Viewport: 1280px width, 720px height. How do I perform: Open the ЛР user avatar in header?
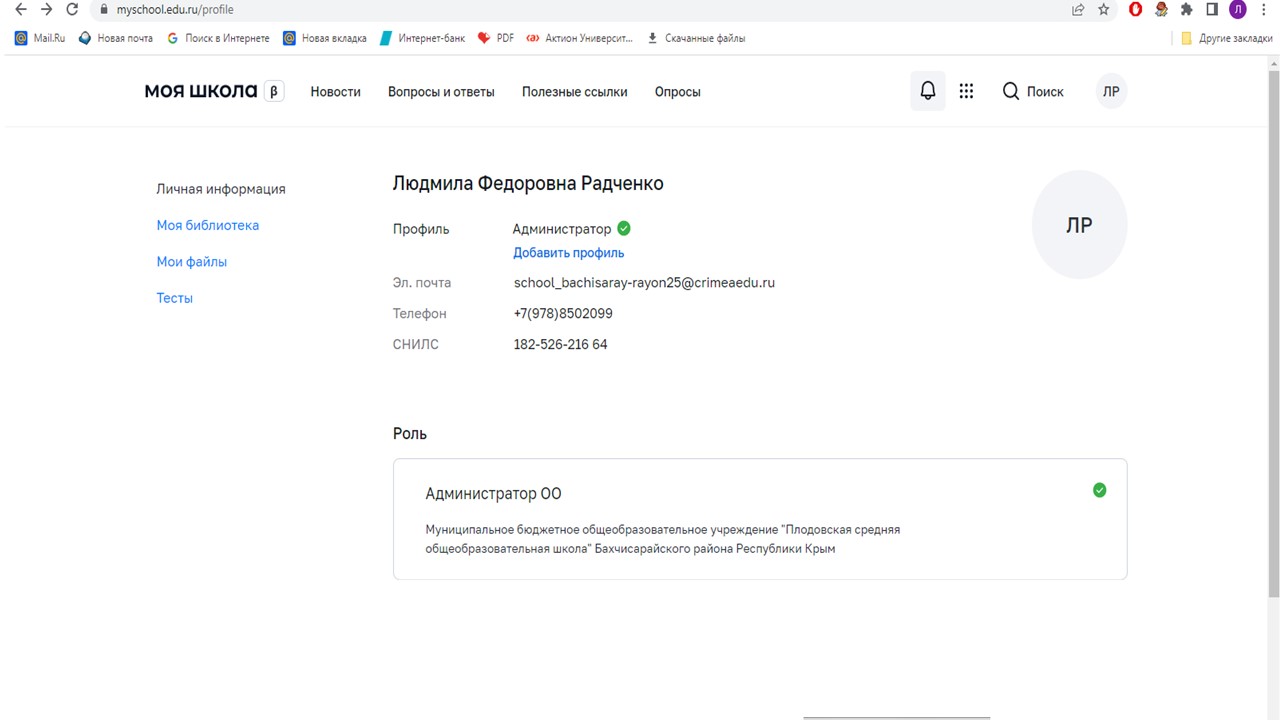pos(1111,91)
